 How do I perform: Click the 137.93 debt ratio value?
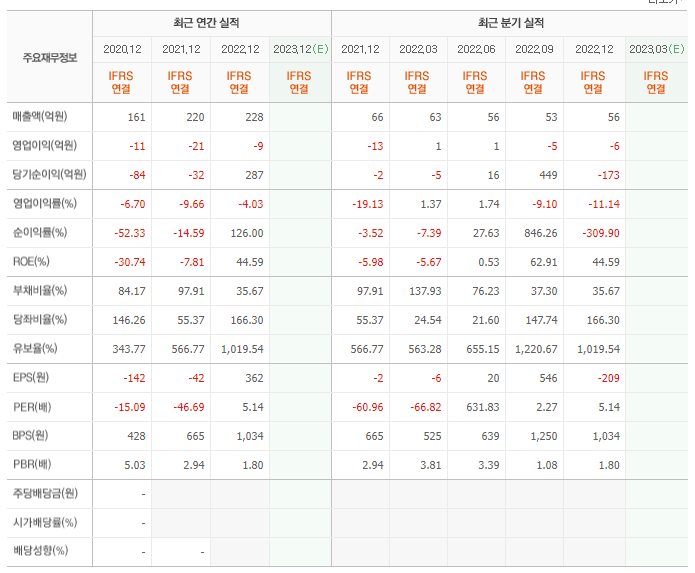[425, 292]
